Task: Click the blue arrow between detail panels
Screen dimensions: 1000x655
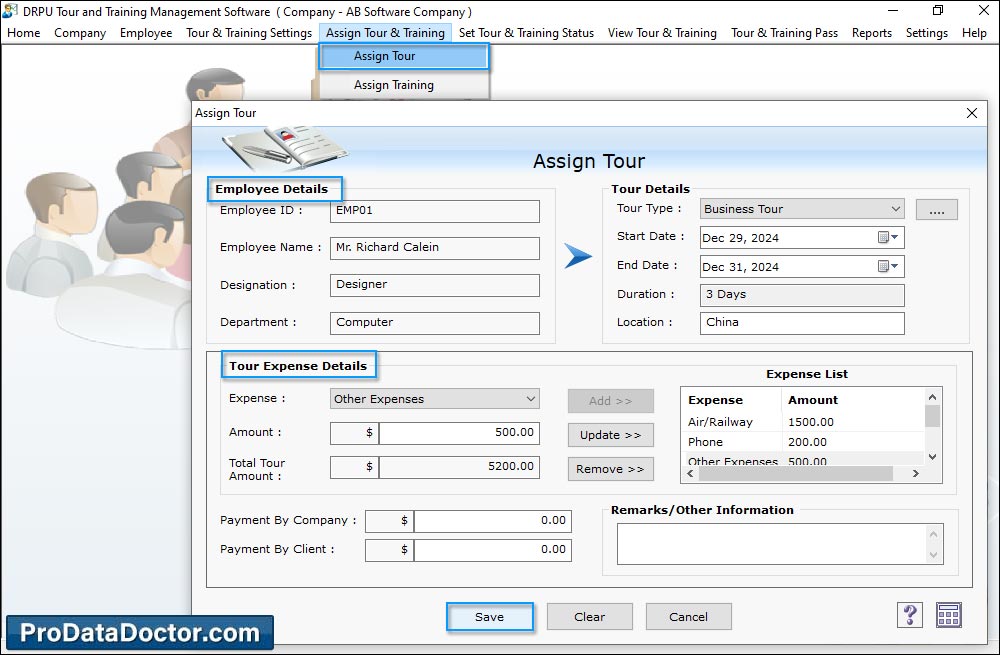Action: 578,256
